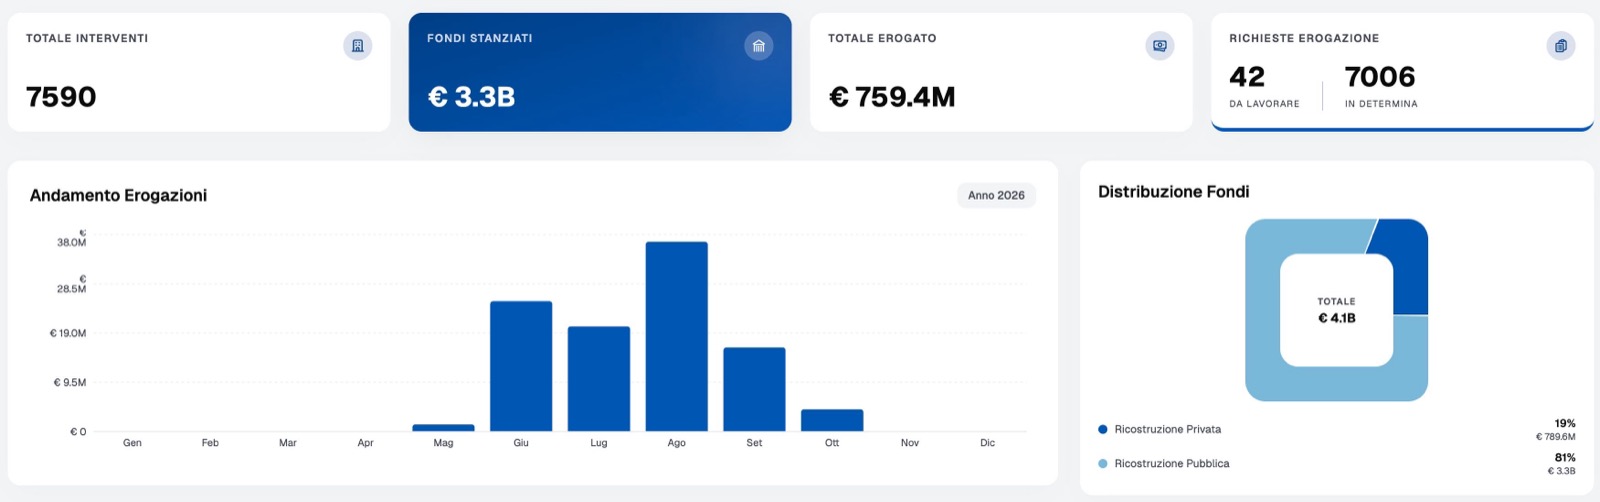Open the Totale Erogato card

[1001, 72]
